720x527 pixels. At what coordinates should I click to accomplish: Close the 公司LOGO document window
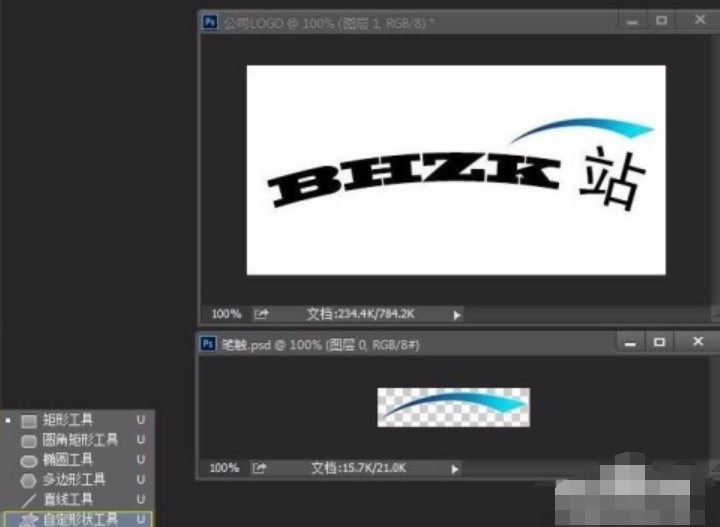pos(700,20)
